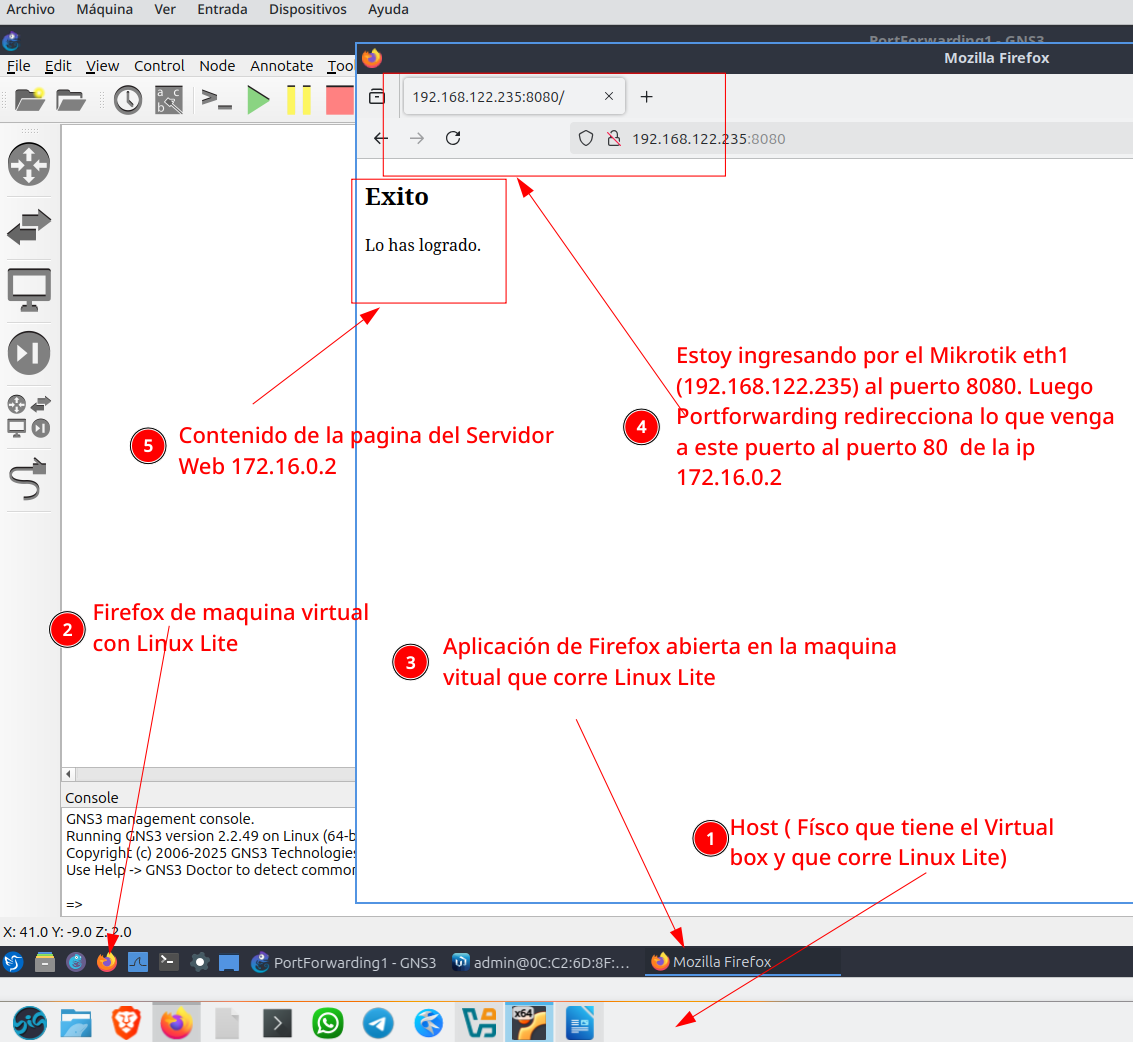Open a new Firefox tab
Image resolution: width=1133 pixels, height=1042 pixels.
point(646,97)
